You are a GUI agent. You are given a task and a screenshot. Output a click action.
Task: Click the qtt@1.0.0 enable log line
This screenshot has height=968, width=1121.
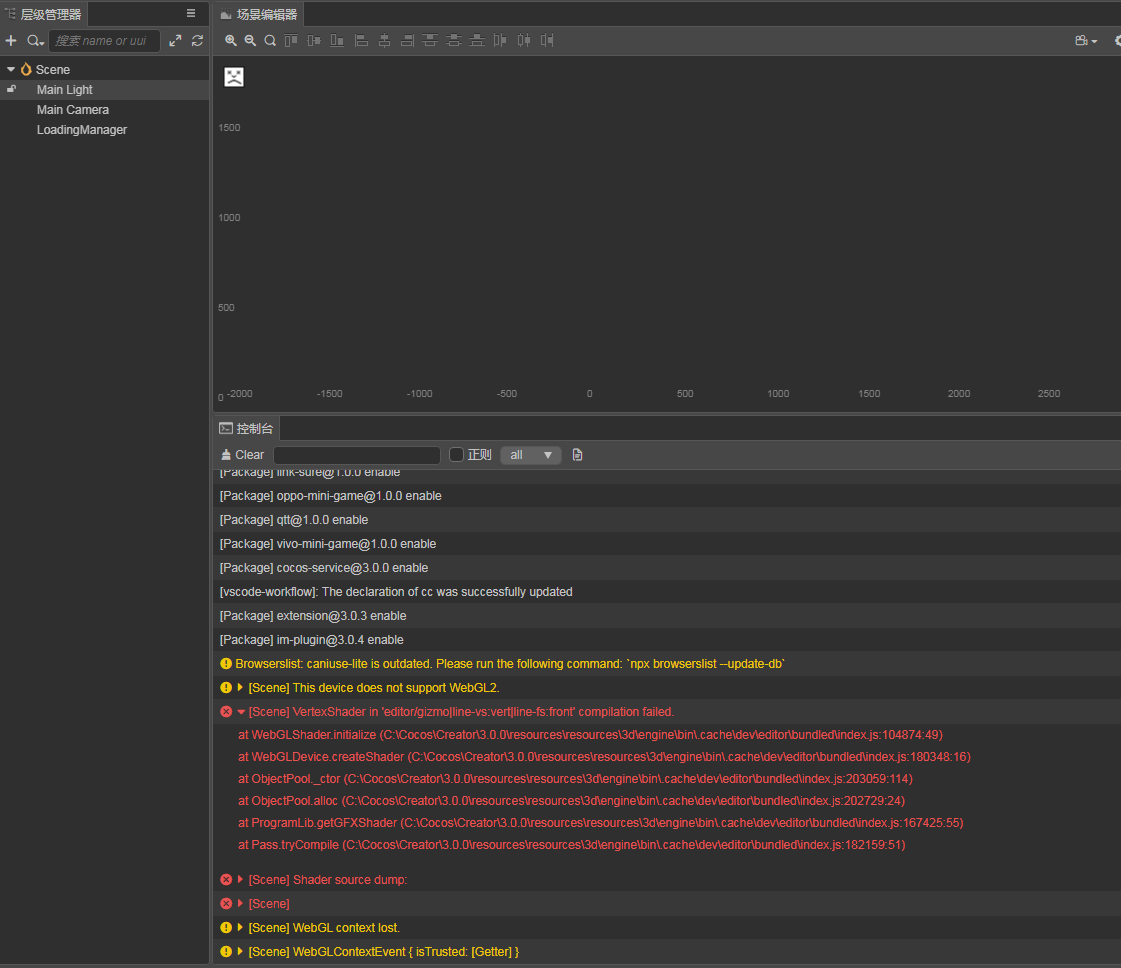294,520
